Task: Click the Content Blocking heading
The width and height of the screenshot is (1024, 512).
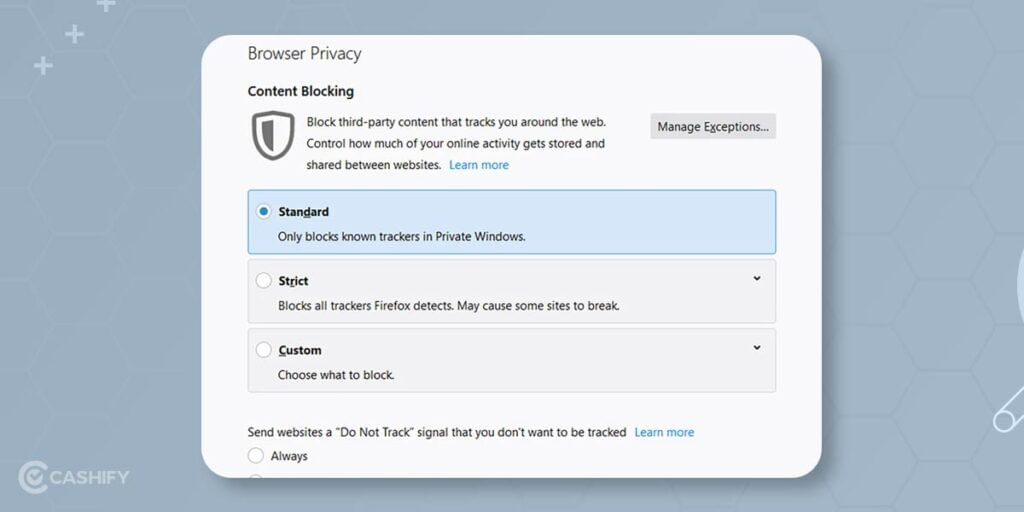Action: point(300,91)
